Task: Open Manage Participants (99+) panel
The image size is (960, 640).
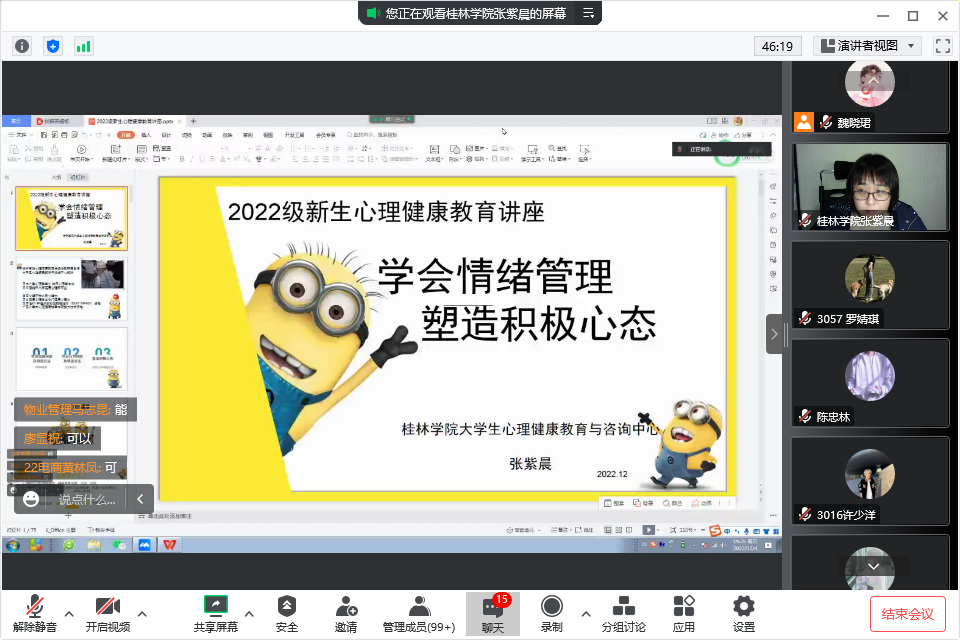Action: coord(419,613)
